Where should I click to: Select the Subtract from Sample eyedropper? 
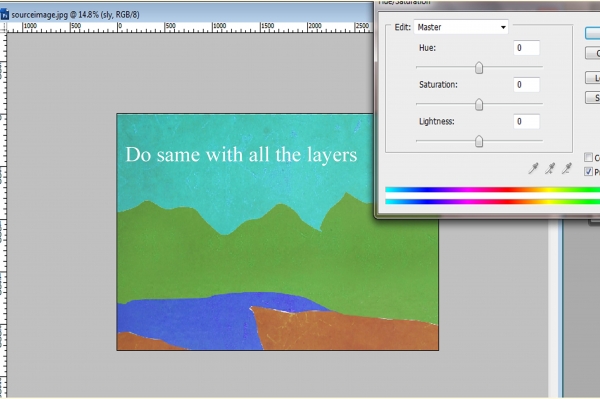tap(567, 168)
